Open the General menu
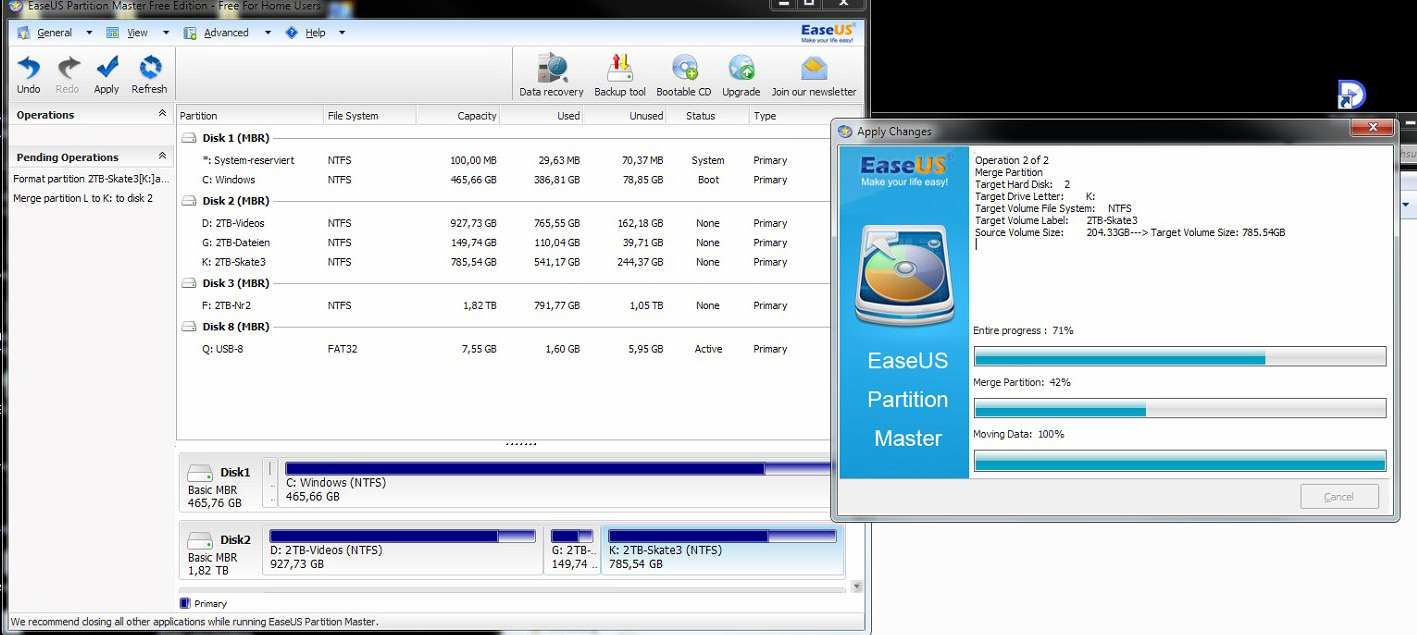 click(55, 33)
